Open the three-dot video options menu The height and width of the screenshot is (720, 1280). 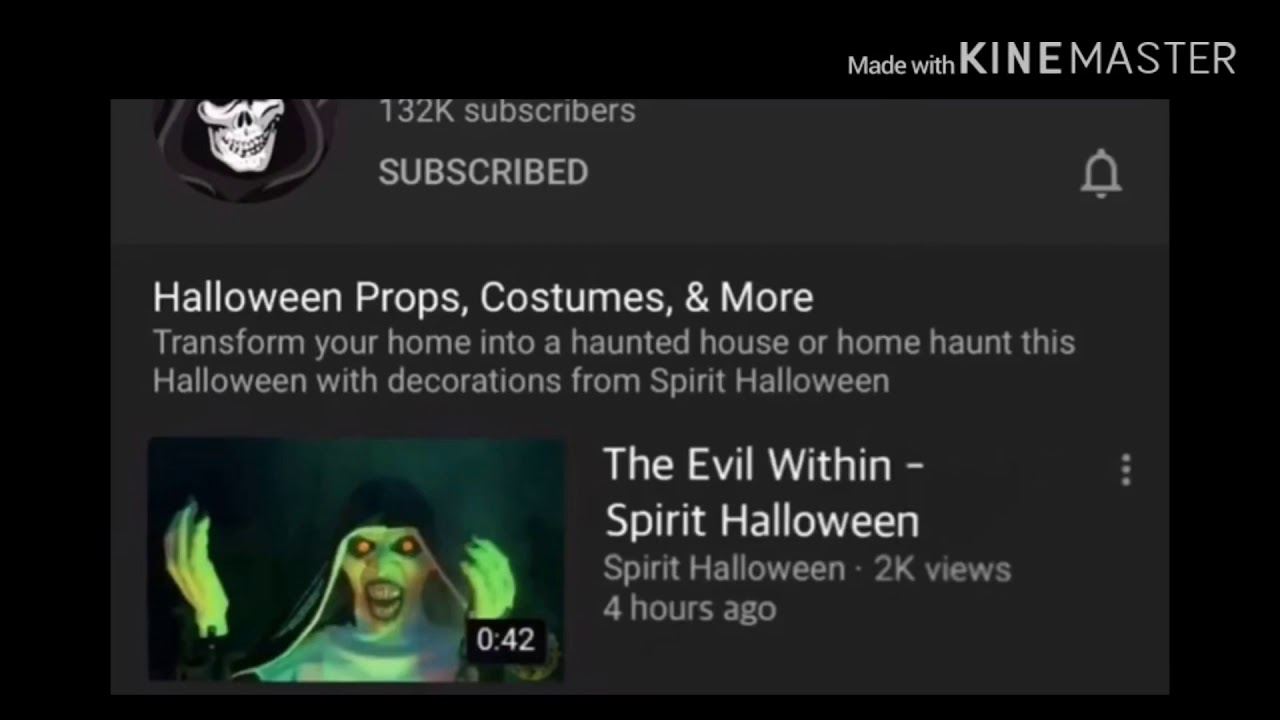point(1126,470)
